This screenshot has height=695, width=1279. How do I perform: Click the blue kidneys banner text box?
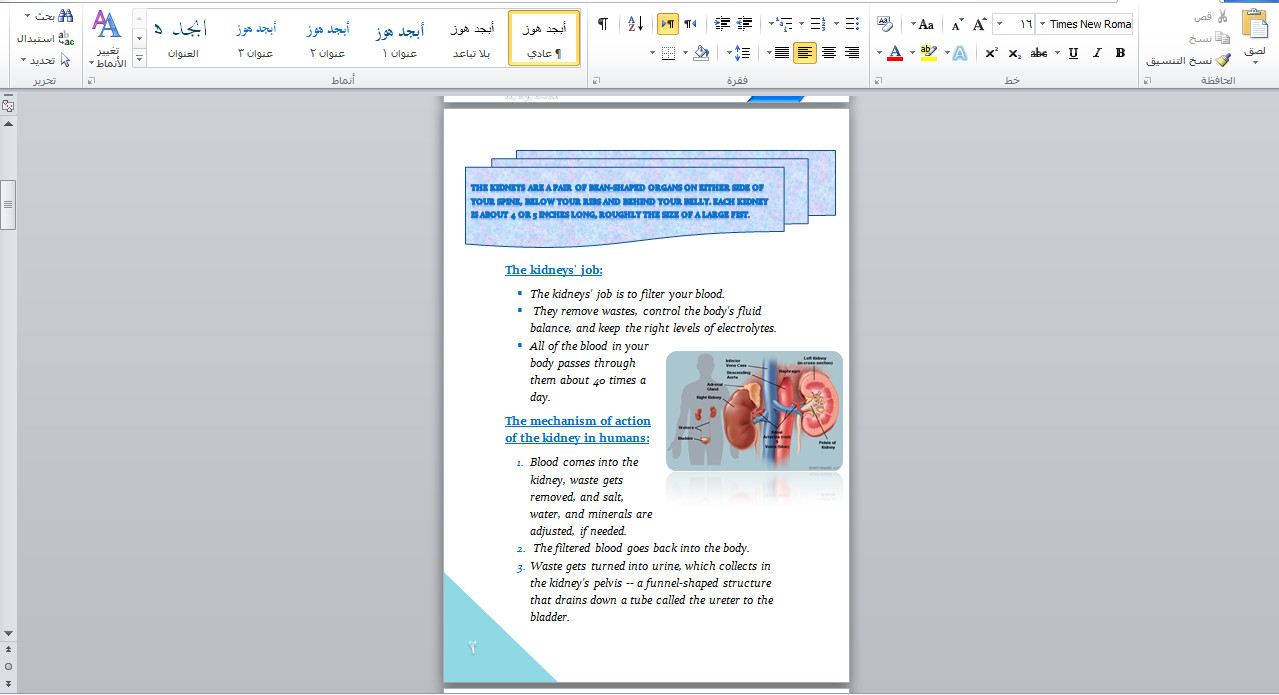click(625, 205)
